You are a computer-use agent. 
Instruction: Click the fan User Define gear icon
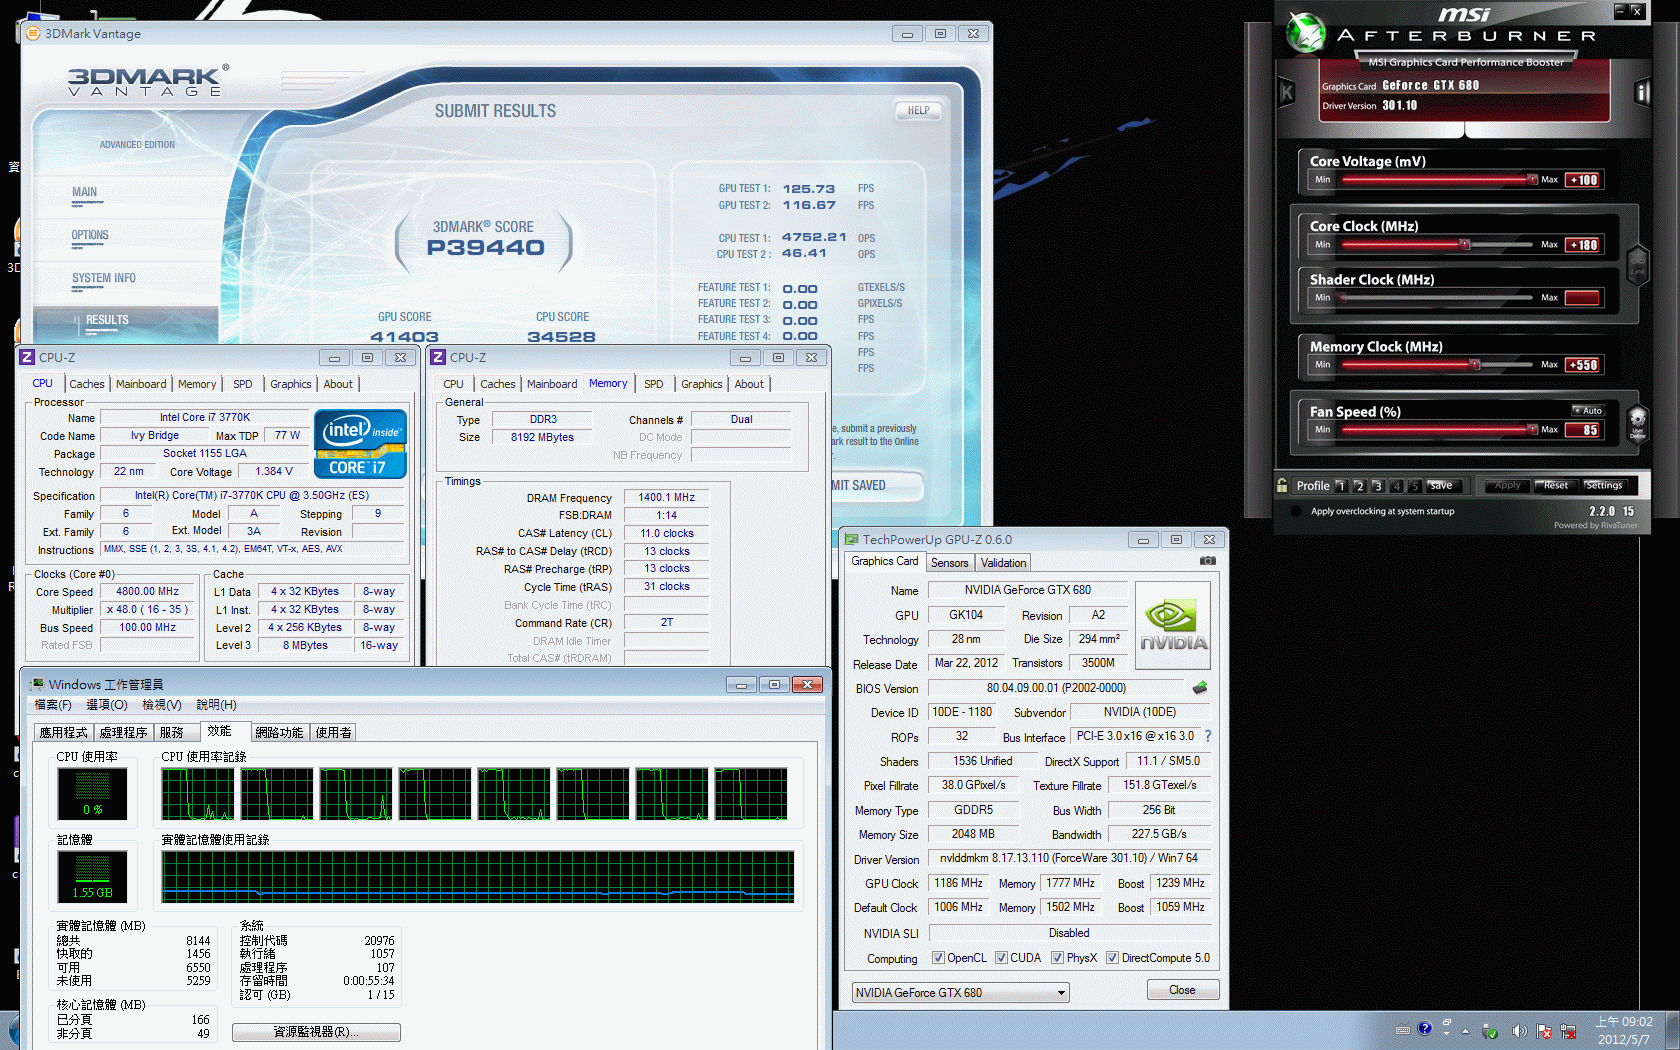tap(1637, 423)
